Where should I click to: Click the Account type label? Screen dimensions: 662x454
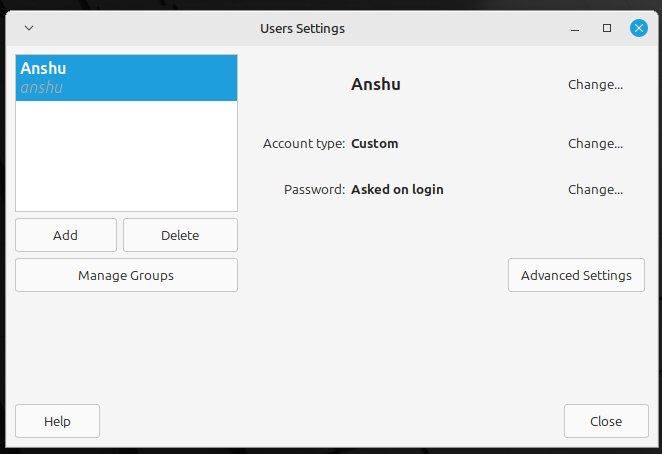[x=304, y=143]
